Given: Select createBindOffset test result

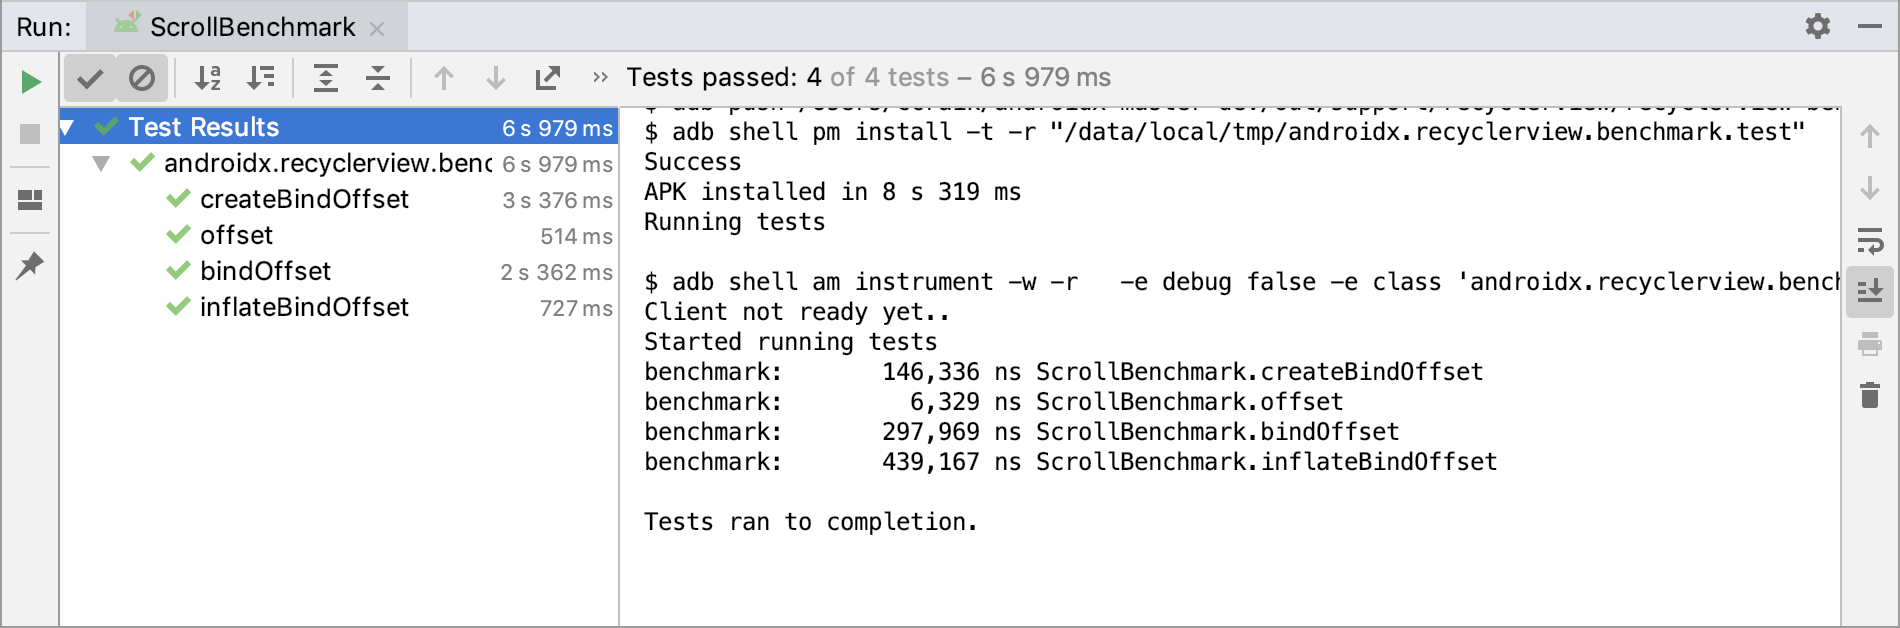Looking at the screenshot, I should [304, 199].
